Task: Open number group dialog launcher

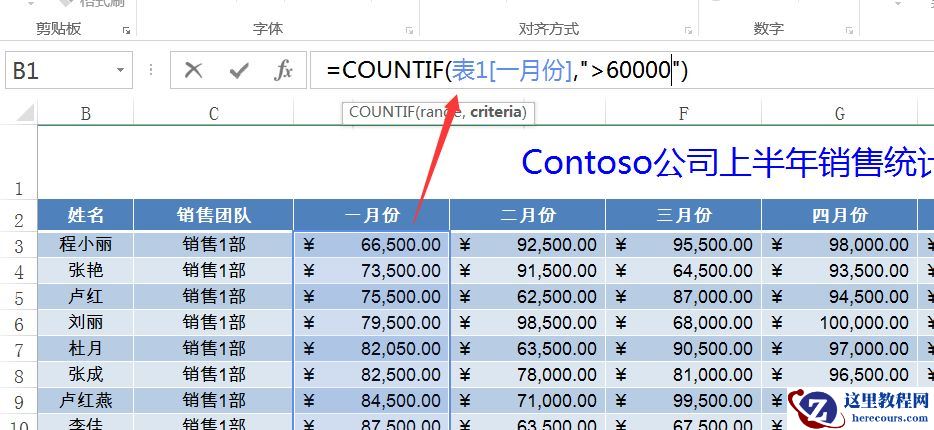Action: [849, 30]
